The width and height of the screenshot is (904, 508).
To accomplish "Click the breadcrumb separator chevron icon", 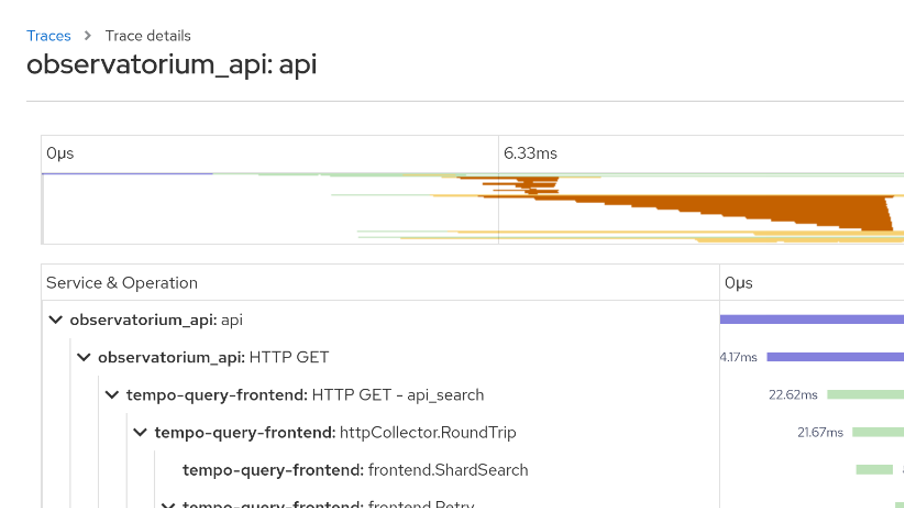I will click(88, 36).
